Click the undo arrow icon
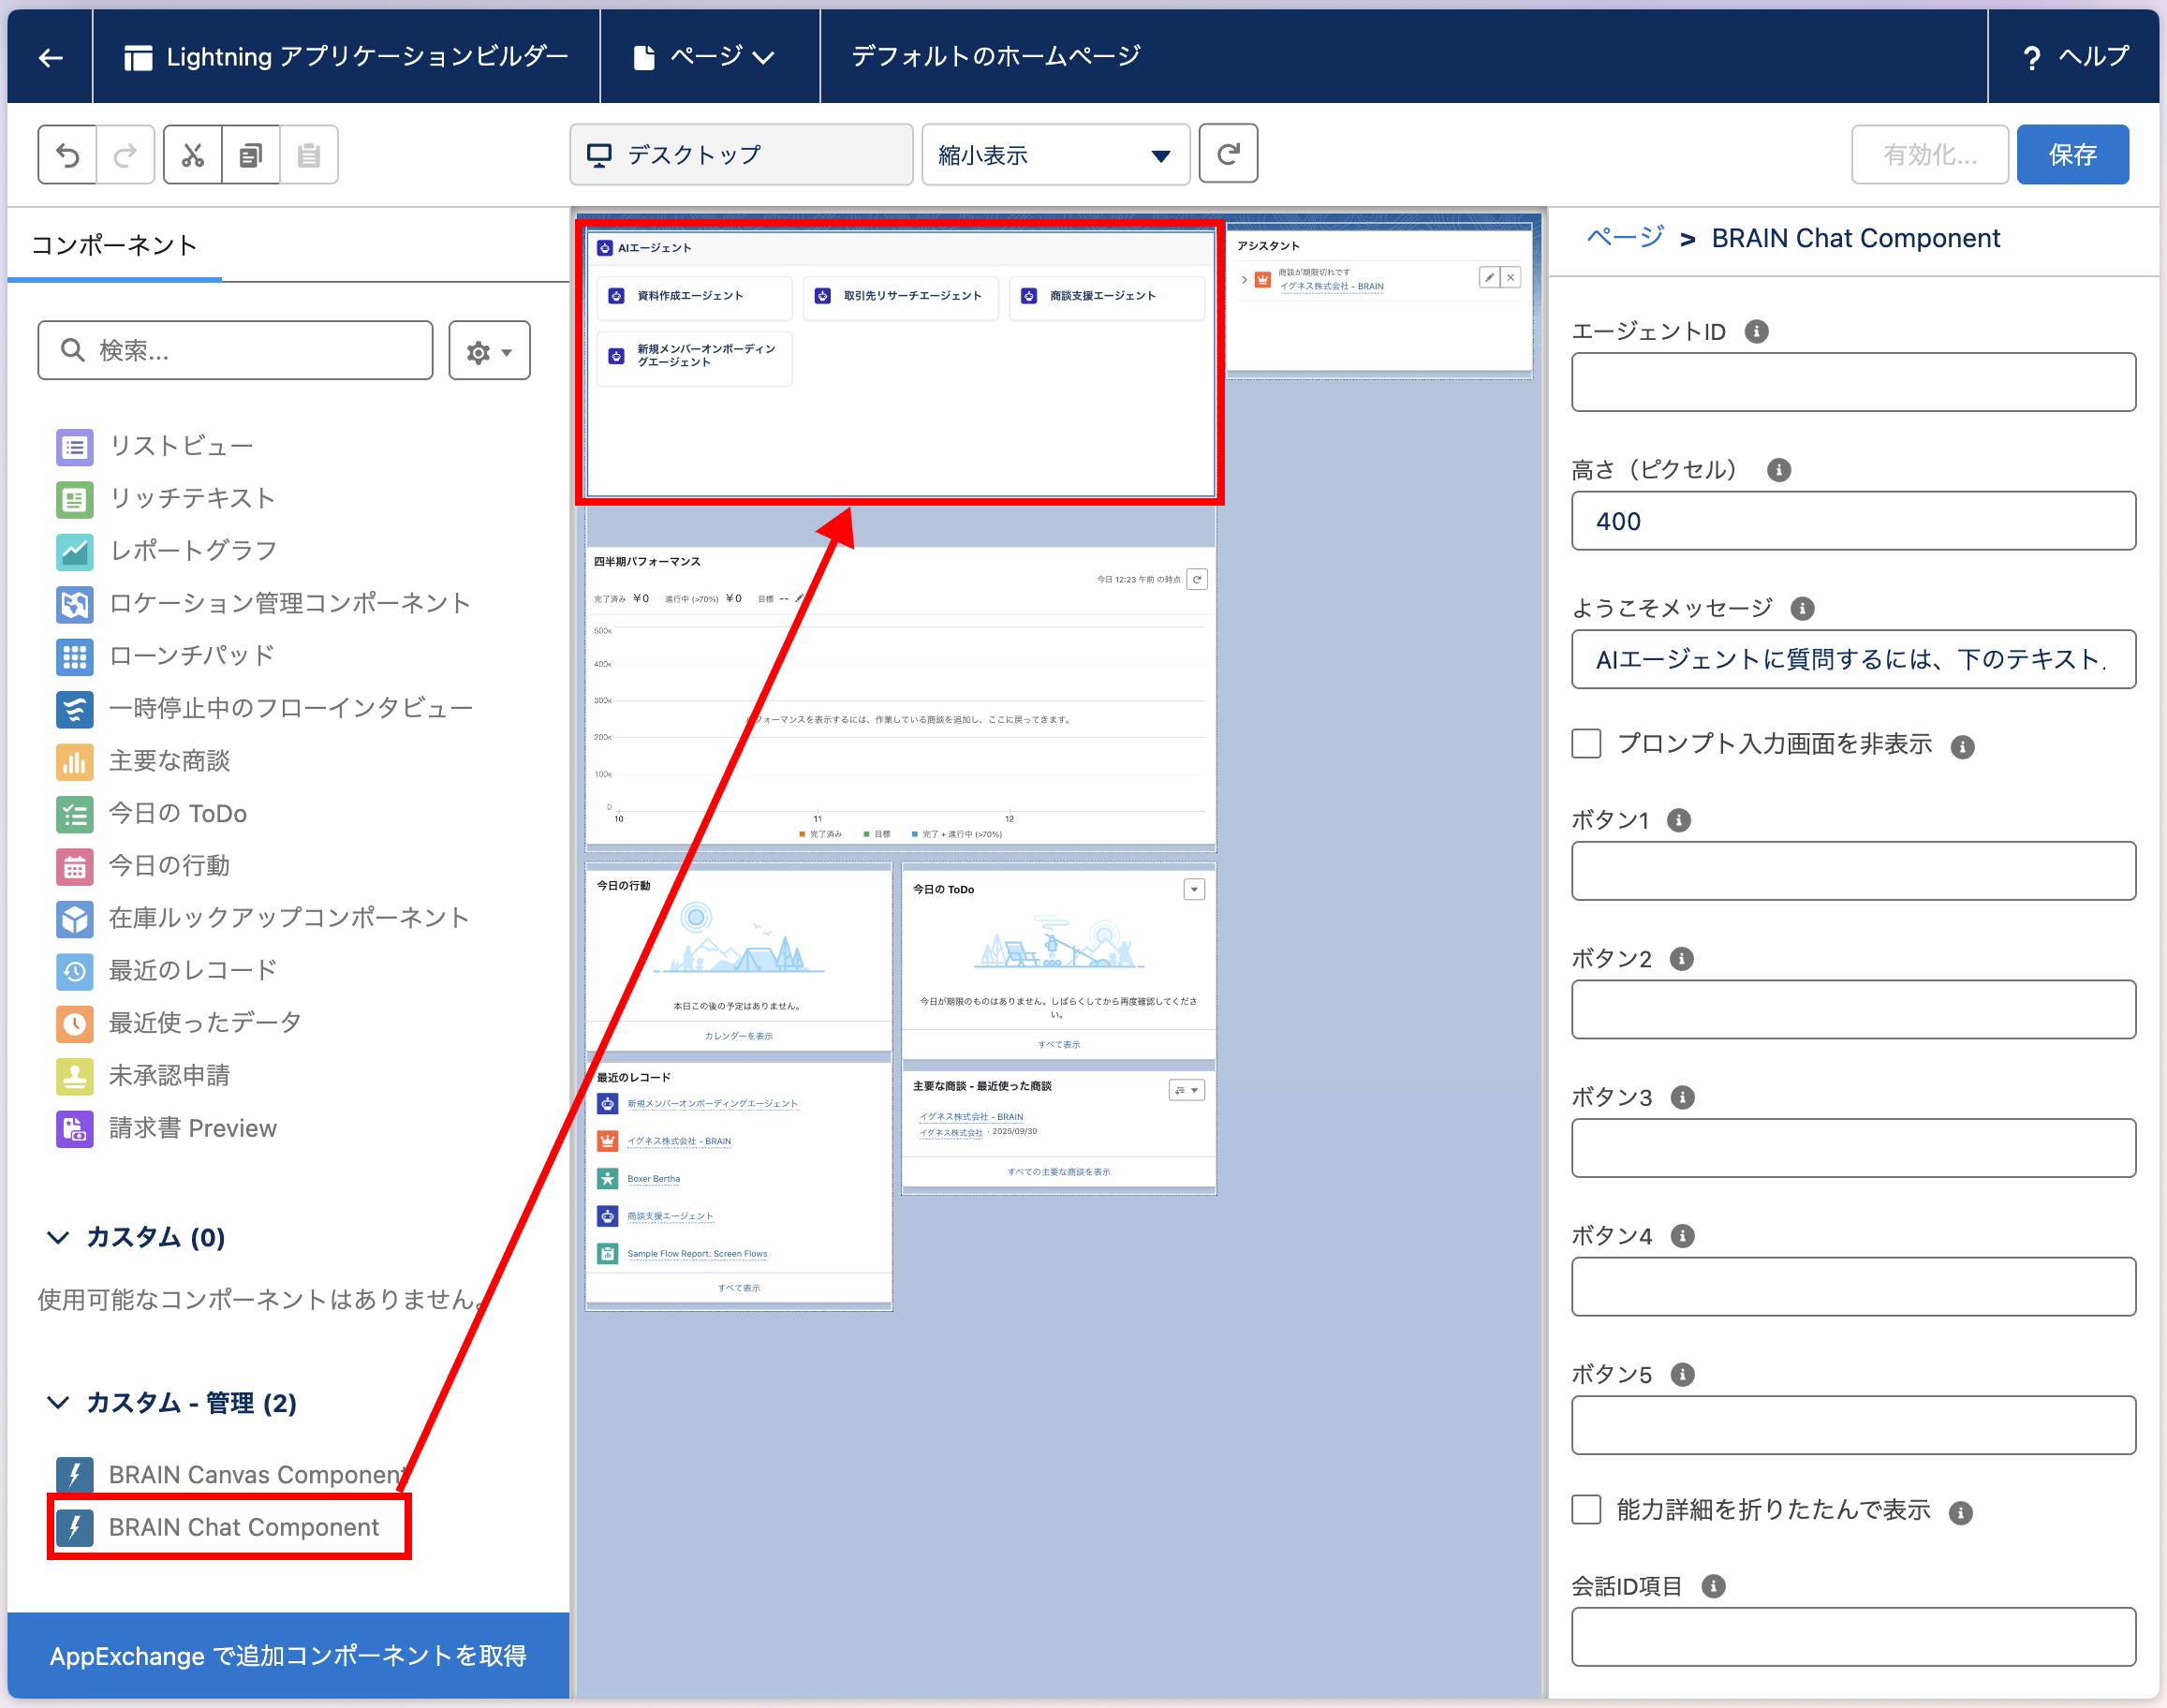The height and width of the screenshot is (1708, 2167). pos(67,155)
